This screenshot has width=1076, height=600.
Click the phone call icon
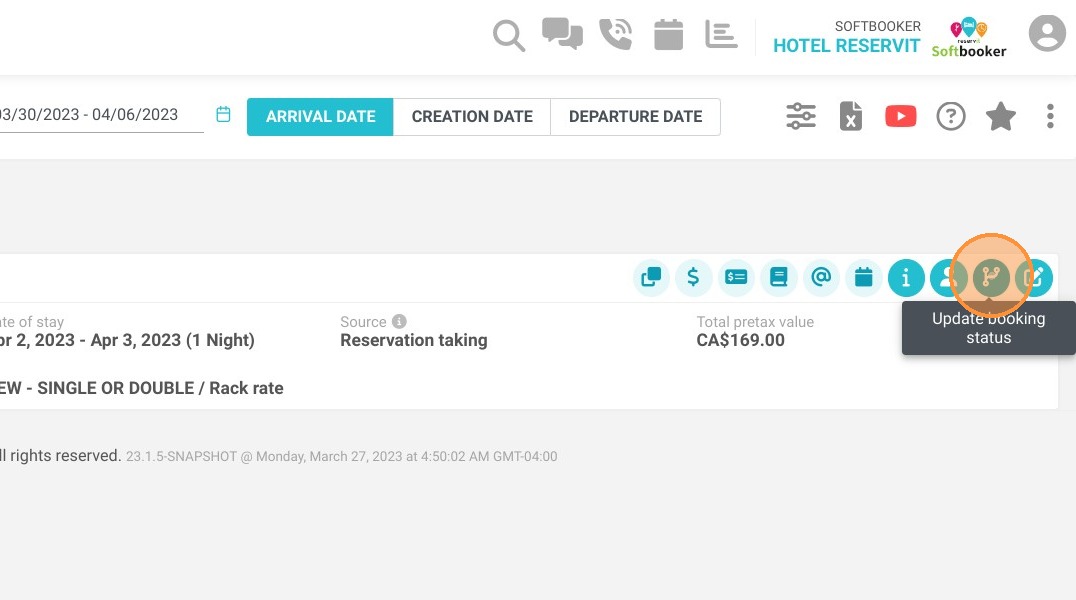[616, 34]
